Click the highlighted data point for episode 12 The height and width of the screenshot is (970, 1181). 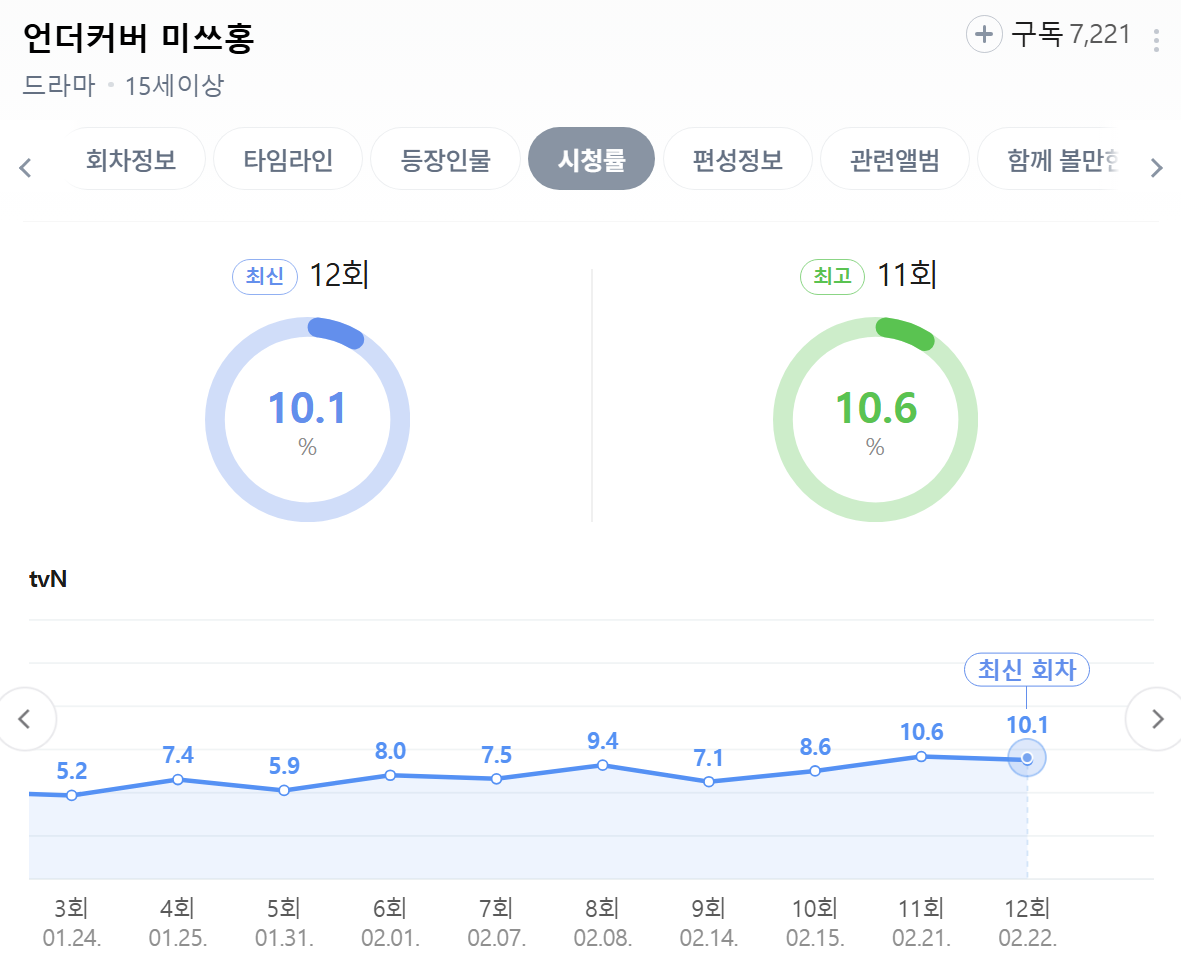[1027, 758]
